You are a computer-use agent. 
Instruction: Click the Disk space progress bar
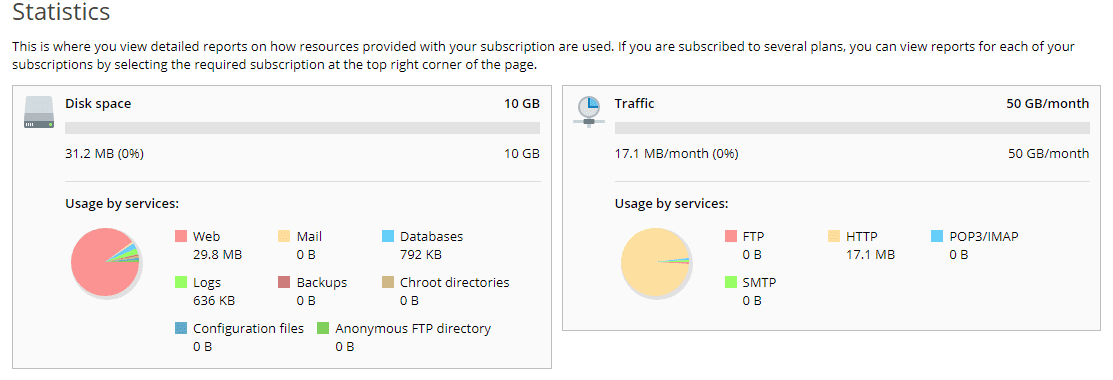(x=302, y=128)
